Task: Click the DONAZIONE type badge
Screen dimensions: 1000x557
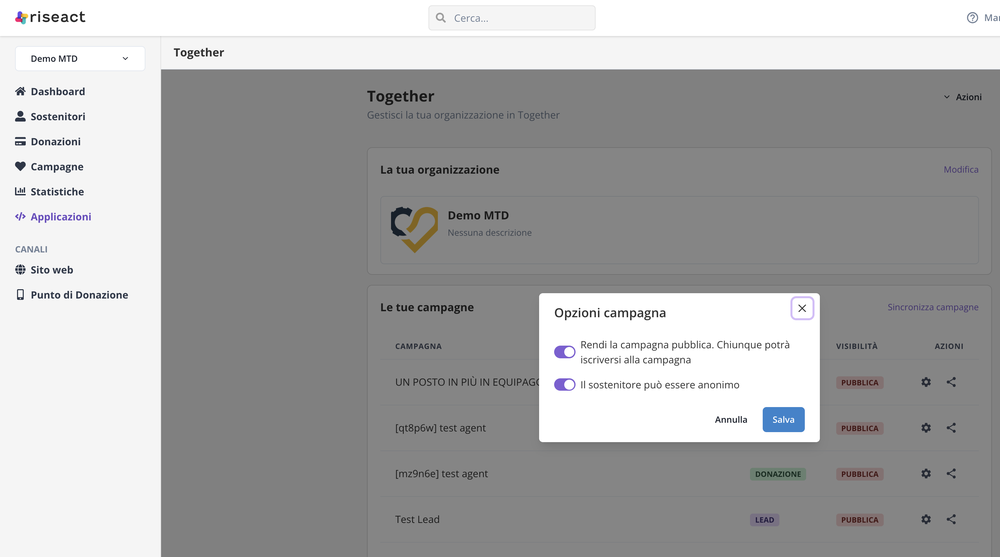Action: pos(777,474)
